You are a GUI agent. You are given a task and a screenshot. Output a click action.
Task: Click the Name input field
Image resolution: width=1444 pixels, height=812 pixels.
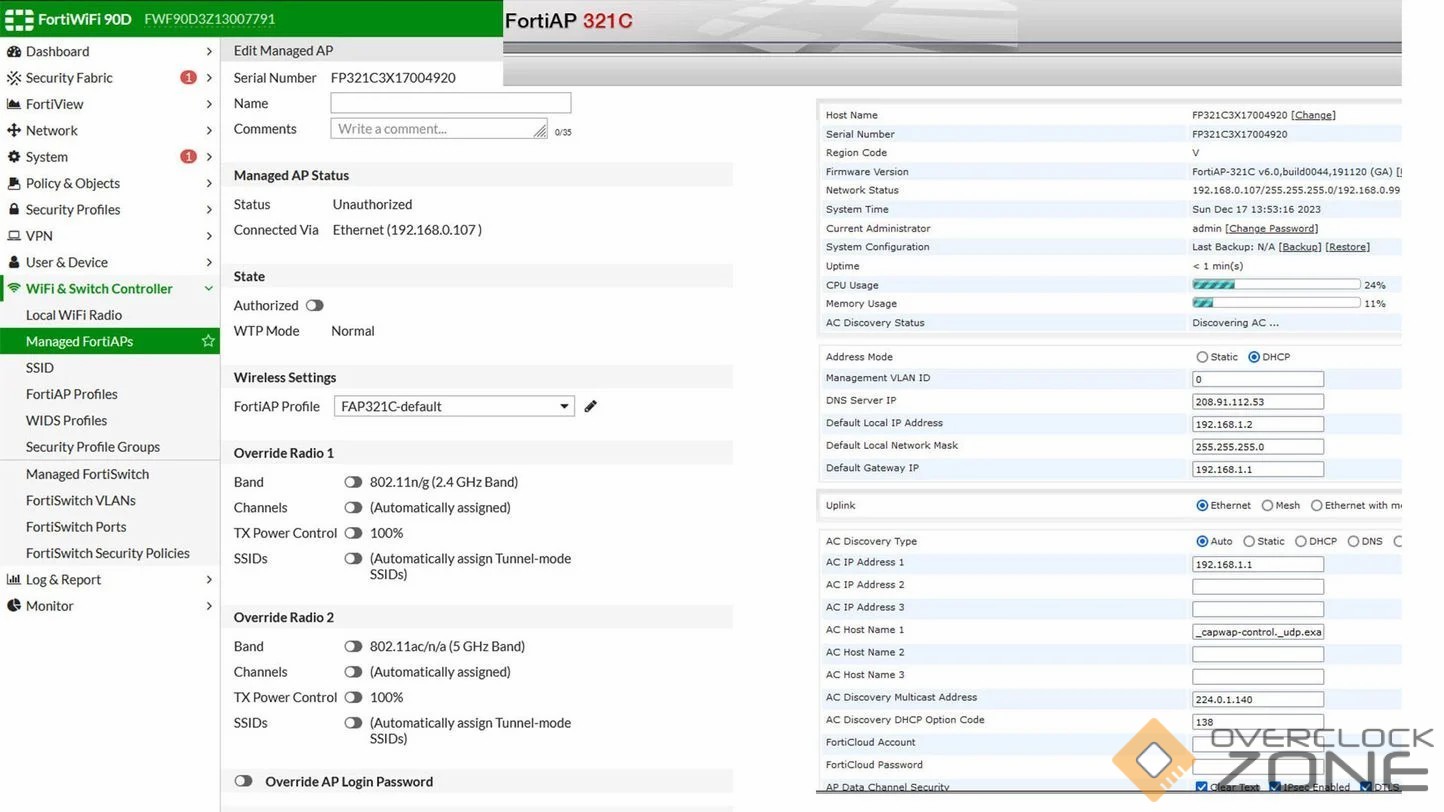451,103
